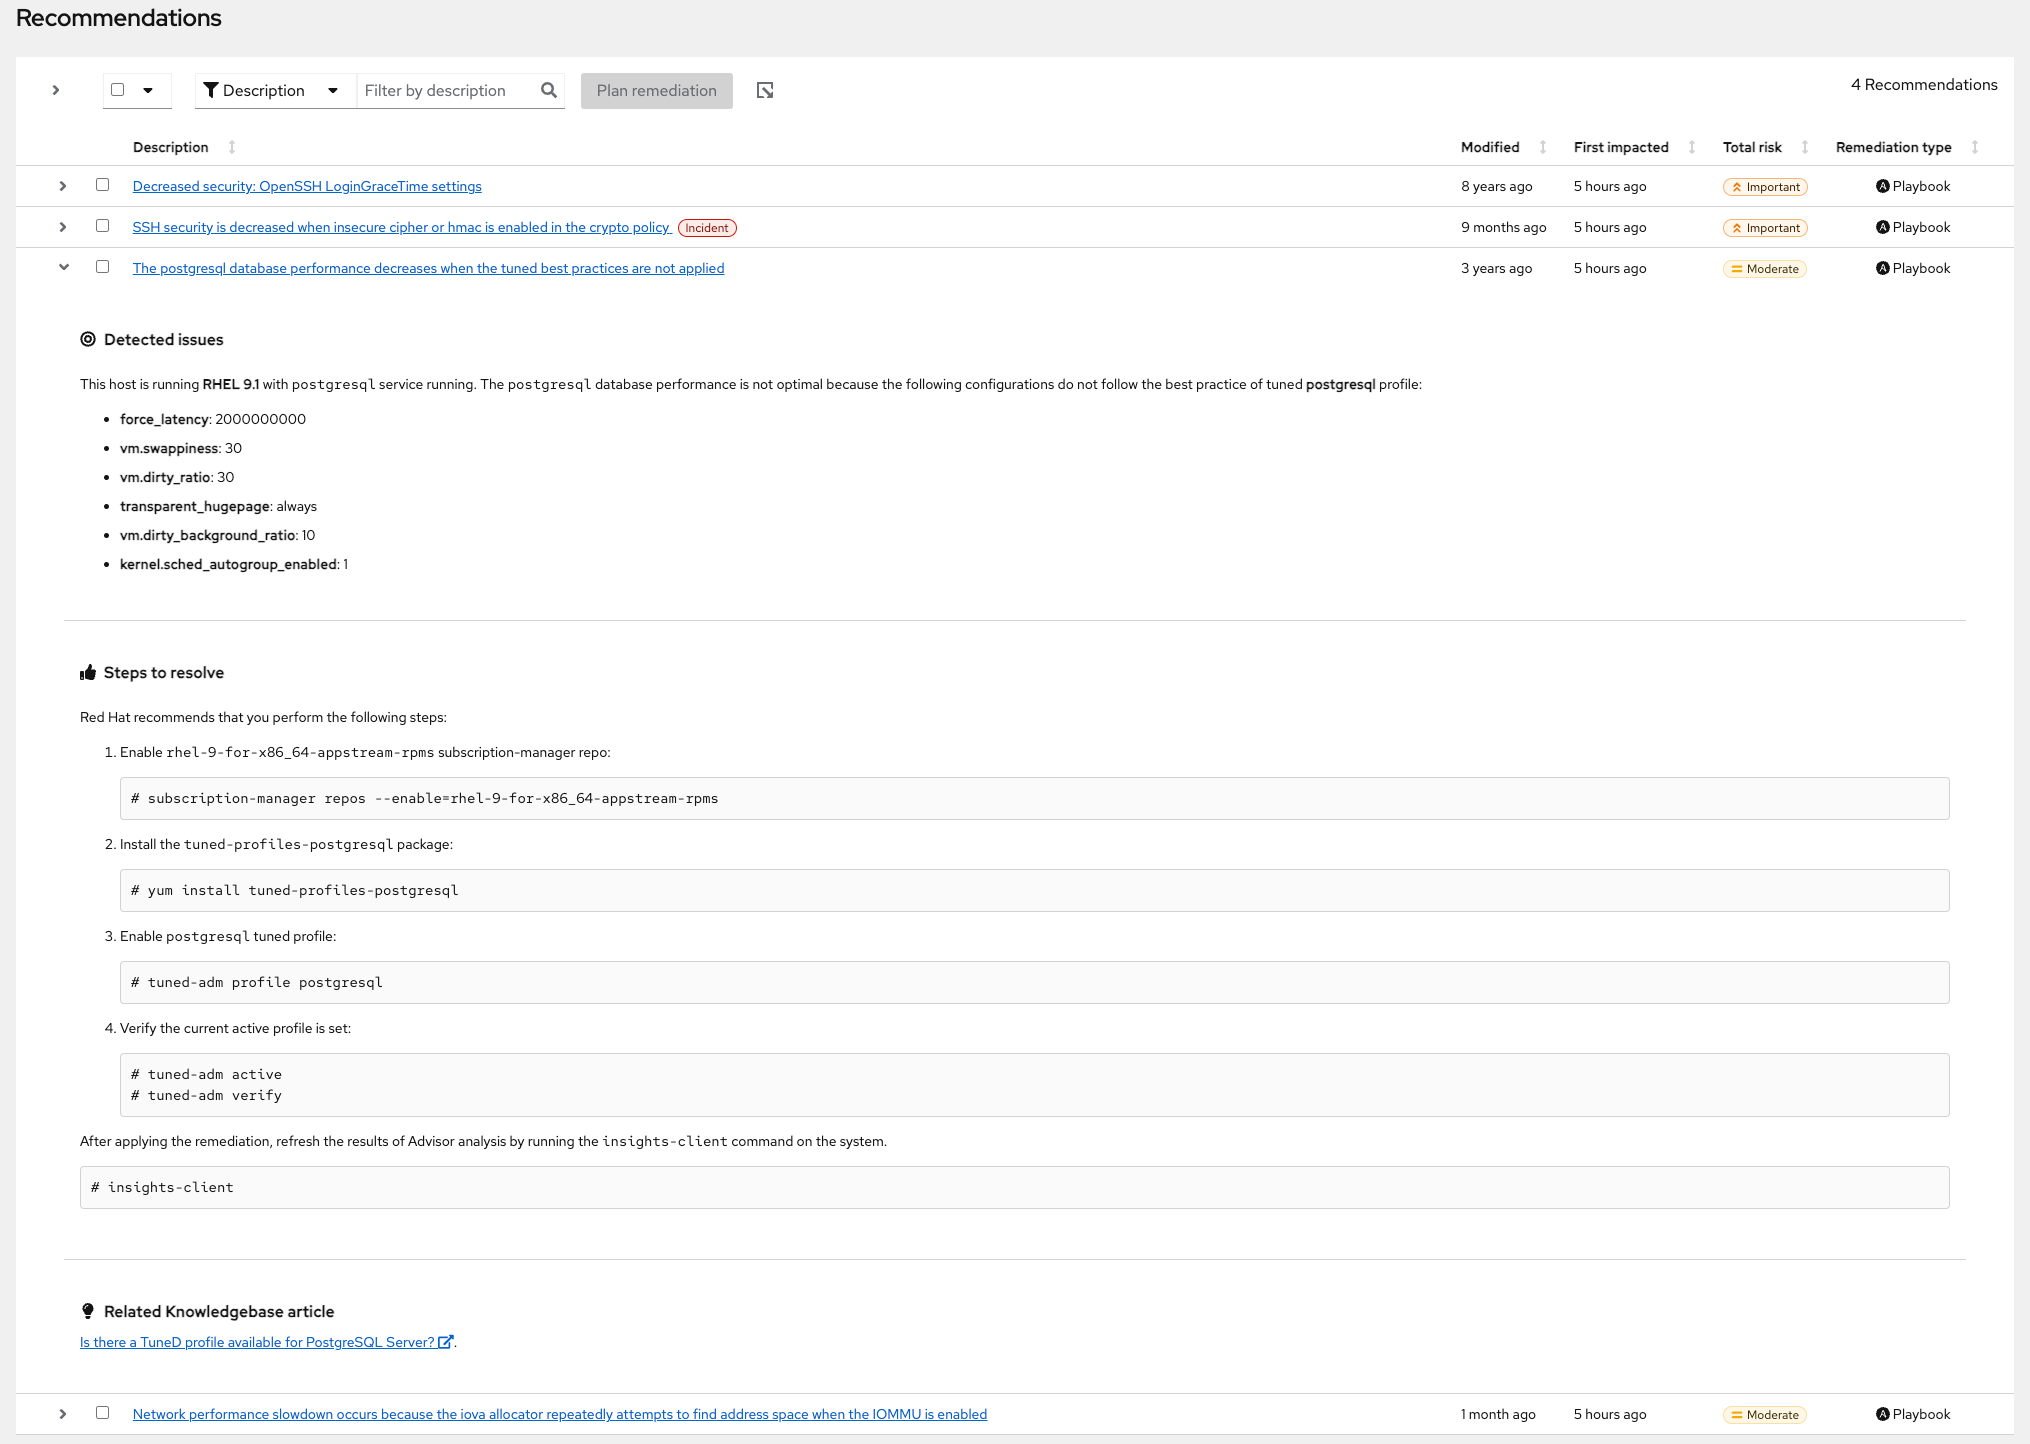
Task: Click the export/download icon next to Plan remediation
Action: [x=765, y=90]
